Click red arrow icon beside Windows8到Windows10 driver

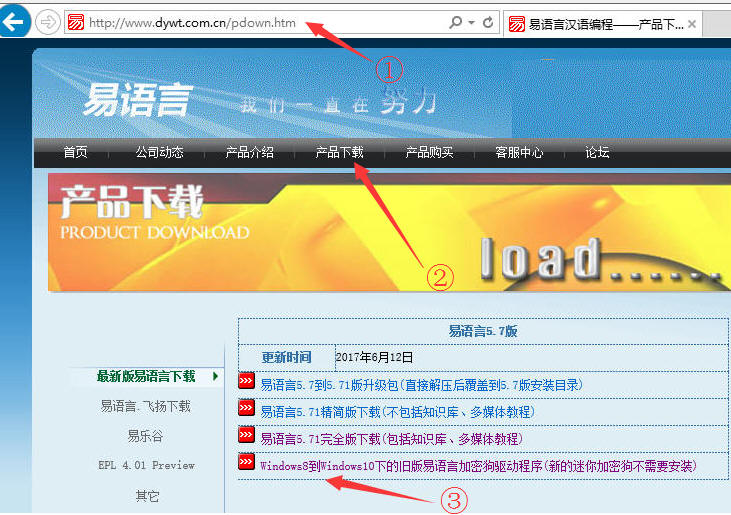click(x=247, y=462)
